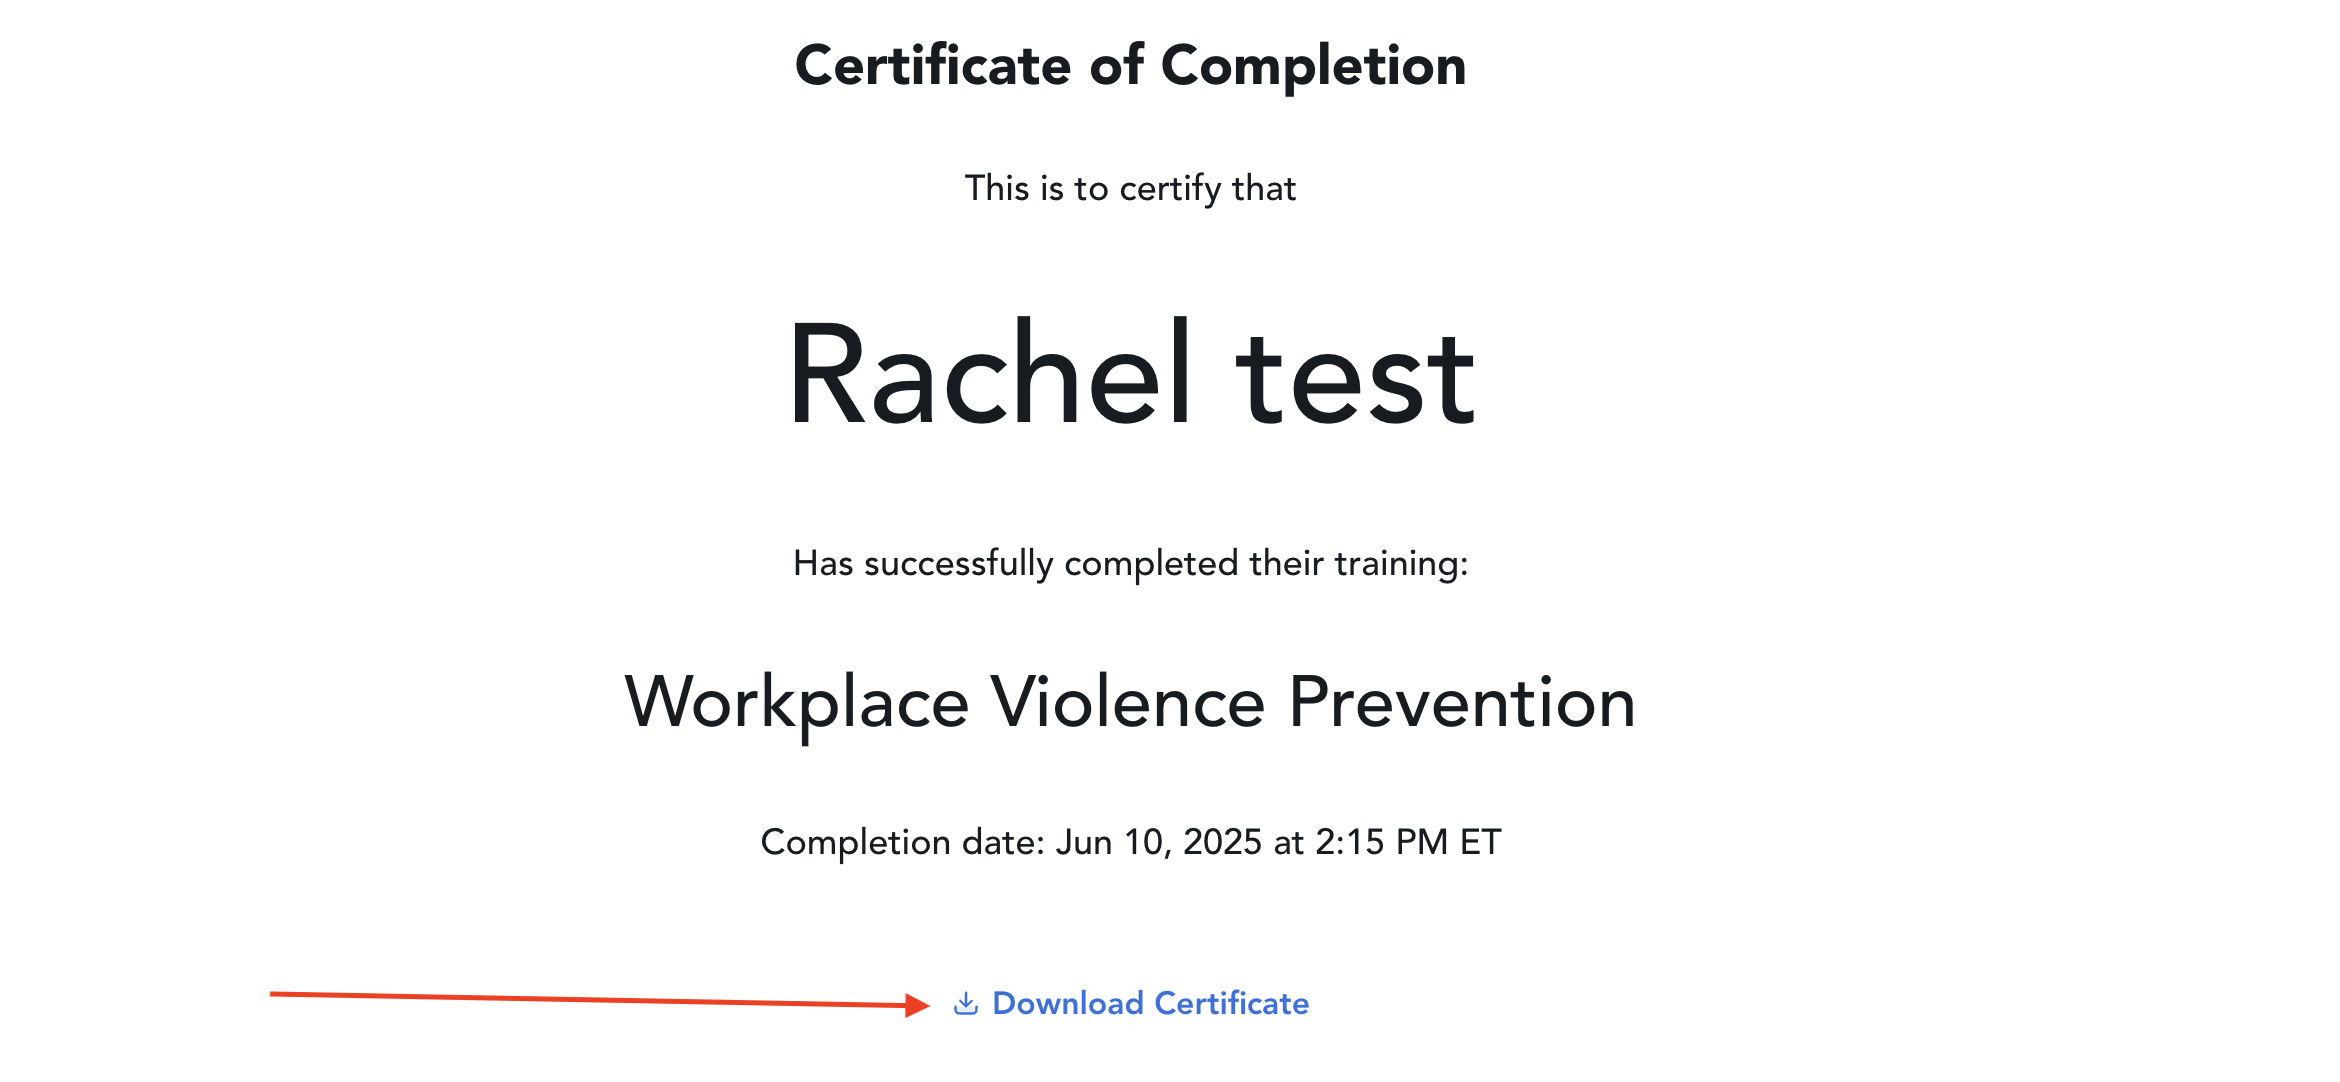
Task: Click the Certificate of Completion heading
Action: [x=1130, y=66]
